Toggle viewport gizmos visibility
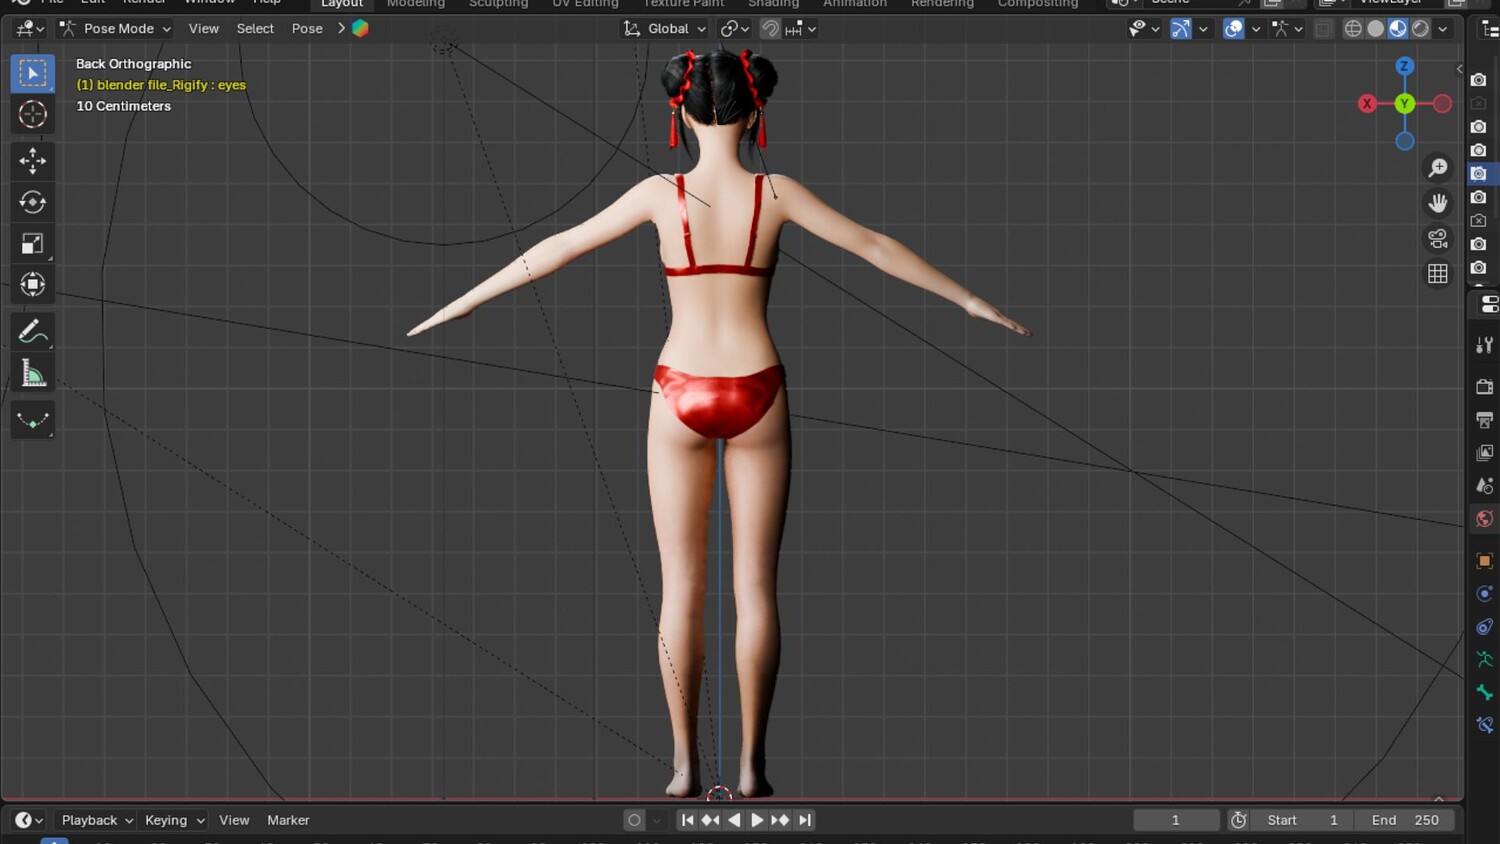The image size is (1500, 844). (x=1181, y=29)
